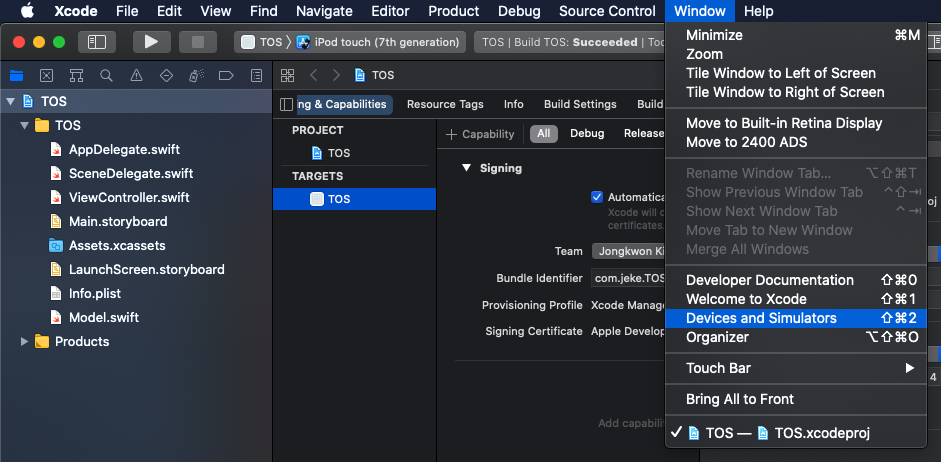Open Touch Bar submenu
The image size is (941, 462).
point(796,368)
